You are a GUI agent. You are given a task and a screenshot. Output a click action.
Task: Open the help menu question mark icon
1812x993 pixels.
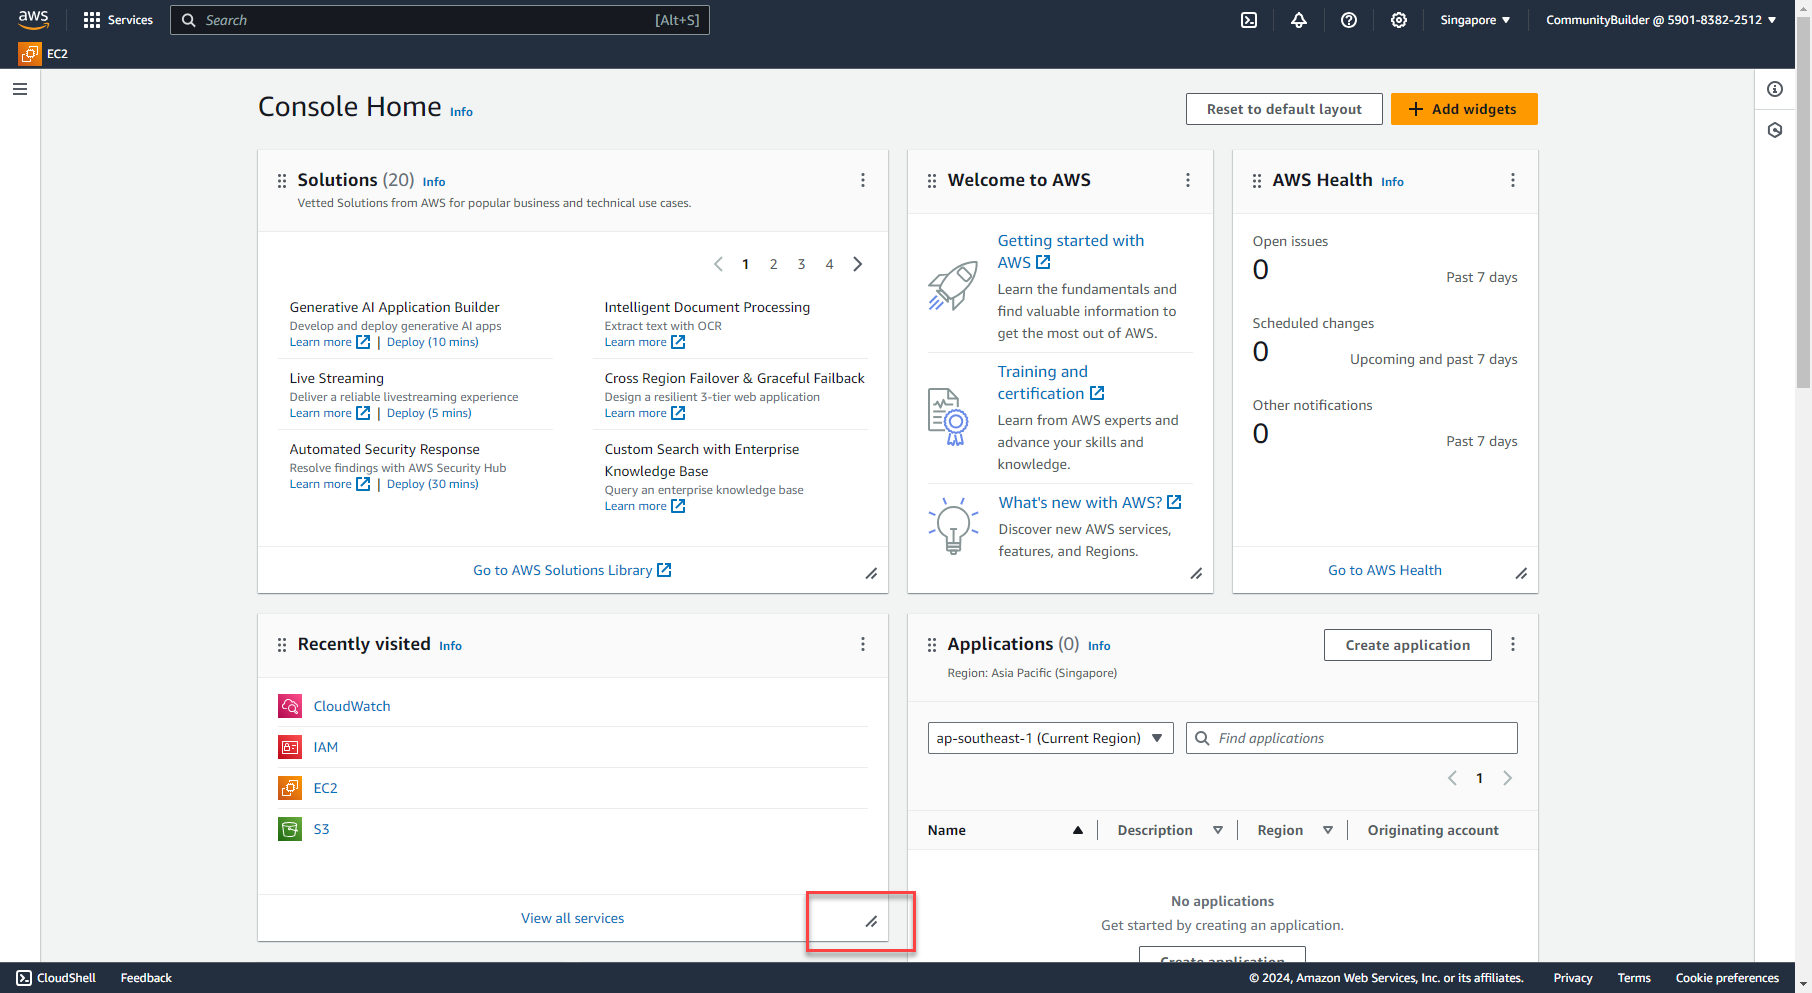[x=1348, y=20]
